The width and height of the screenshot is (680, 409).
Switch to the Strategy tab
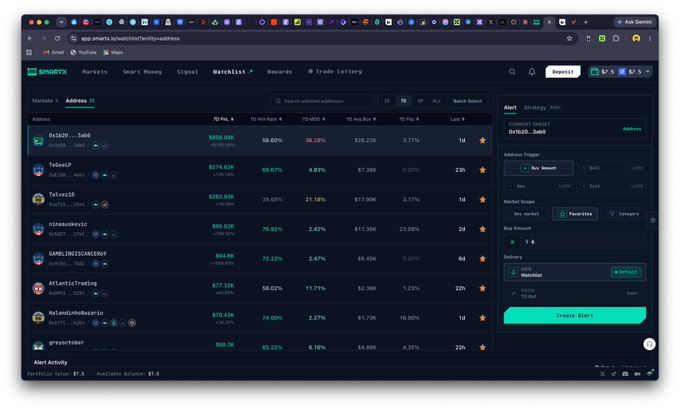click(535, 108)
